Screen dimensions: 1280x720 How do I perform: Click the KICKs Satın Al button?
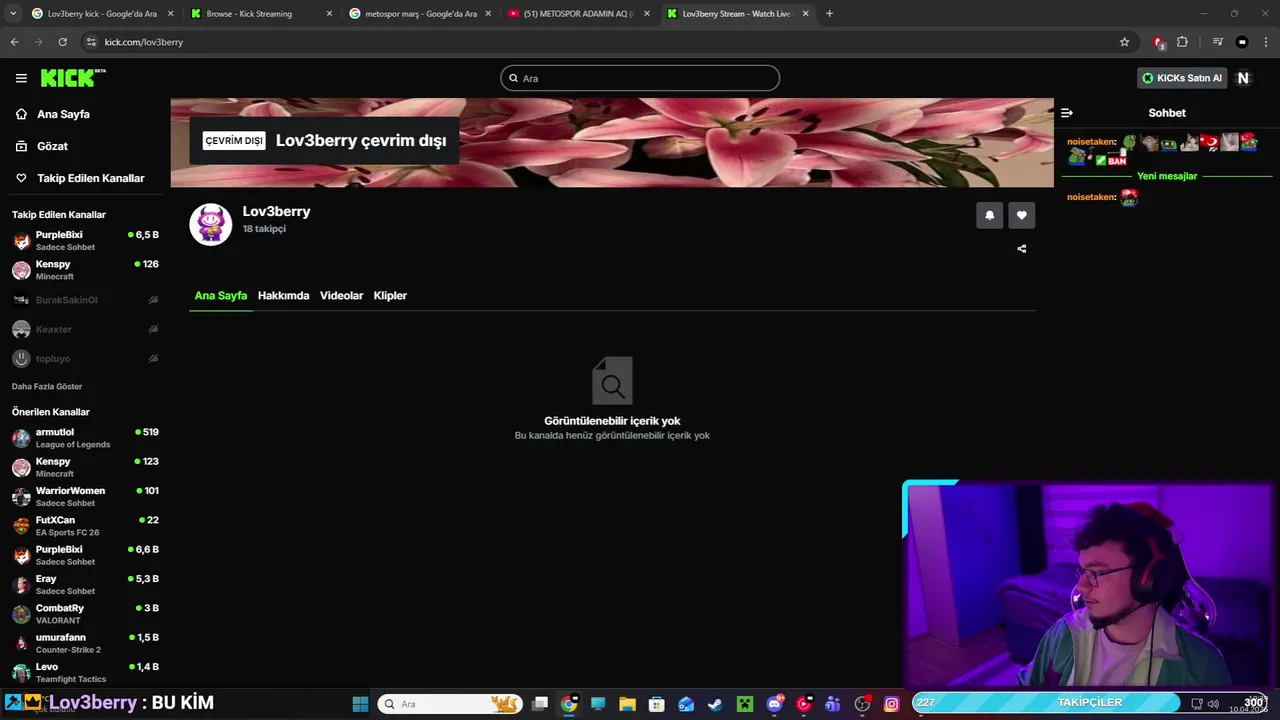pos(1182,78)
